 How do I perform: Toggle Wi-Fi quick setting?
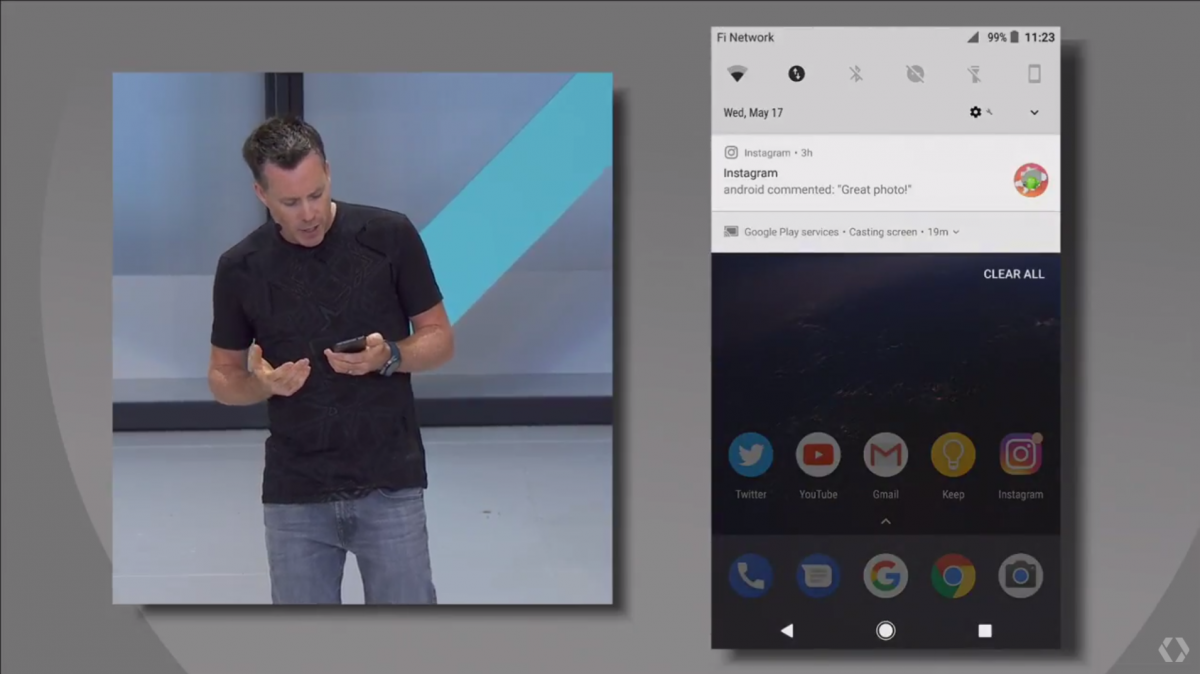point(737,74)
